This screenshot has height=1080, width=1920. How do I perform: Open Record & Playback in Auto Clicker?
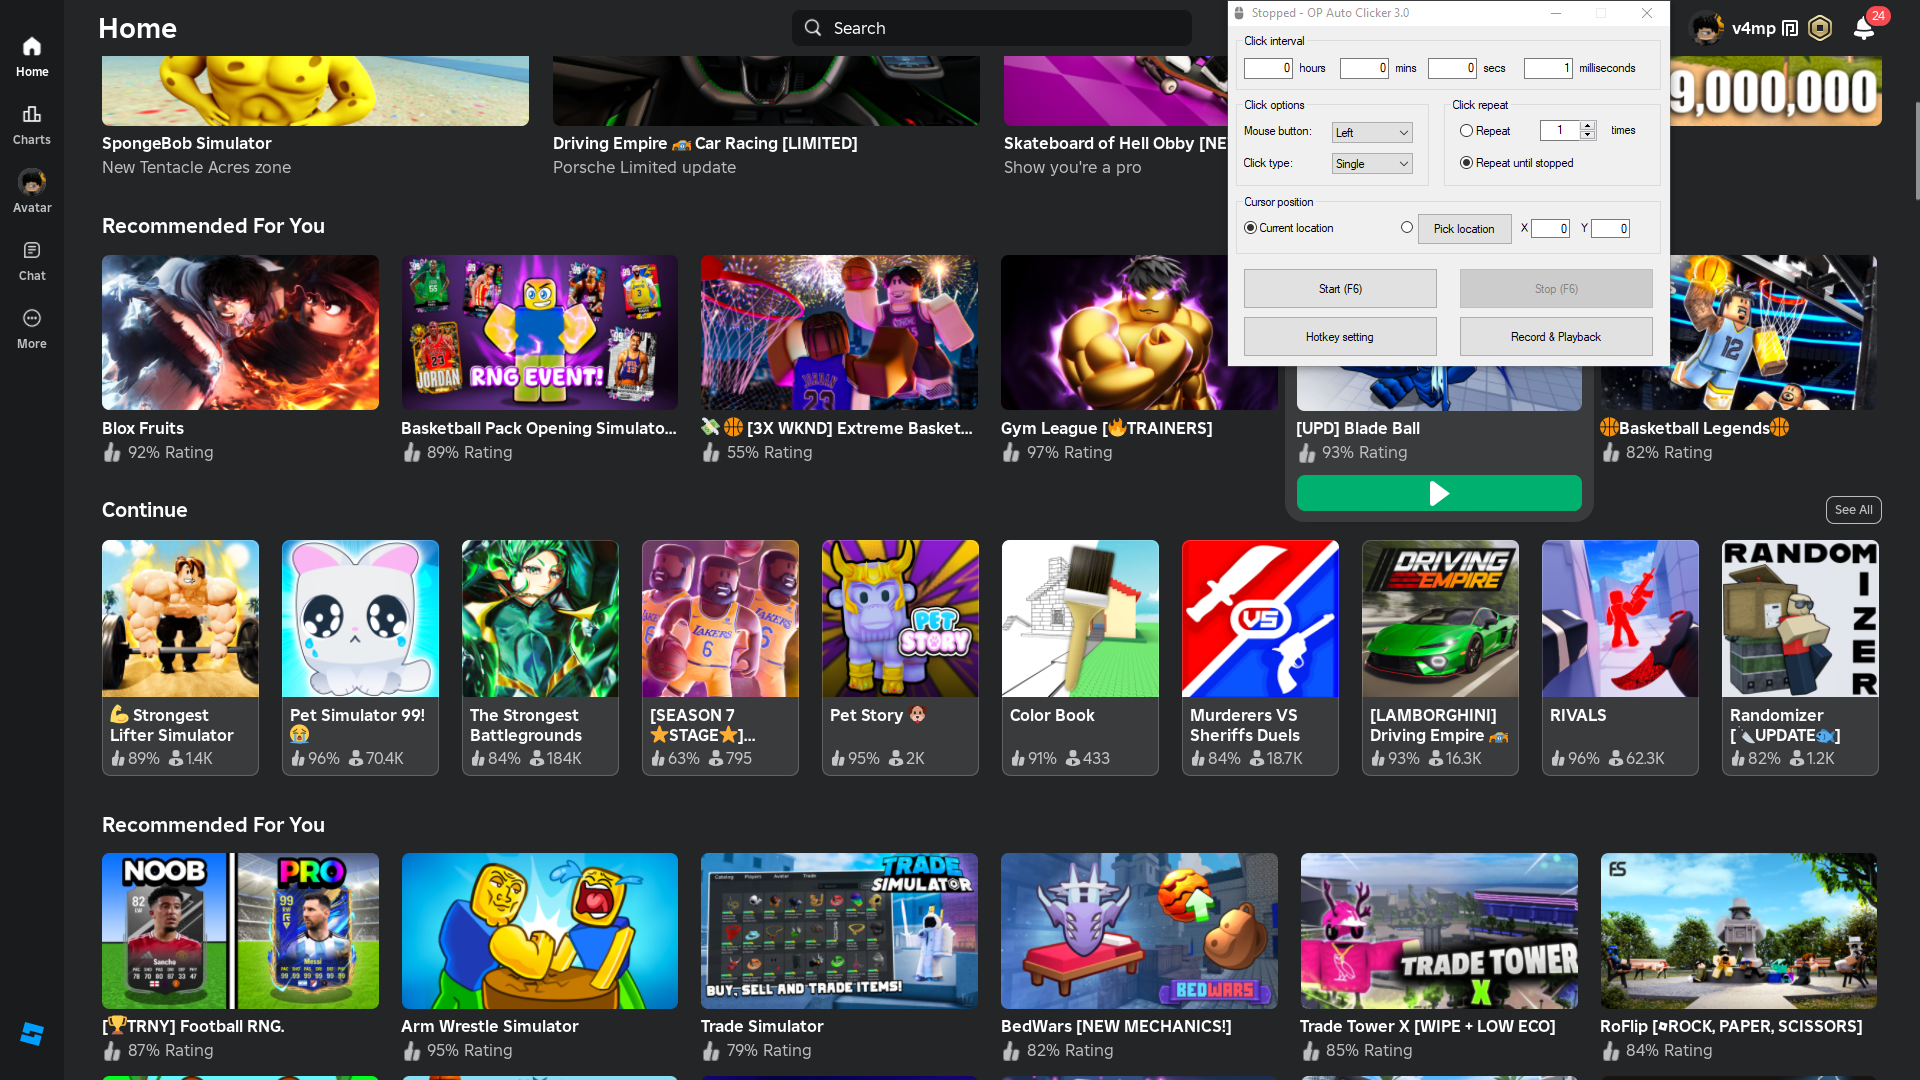click(1556, 337)
